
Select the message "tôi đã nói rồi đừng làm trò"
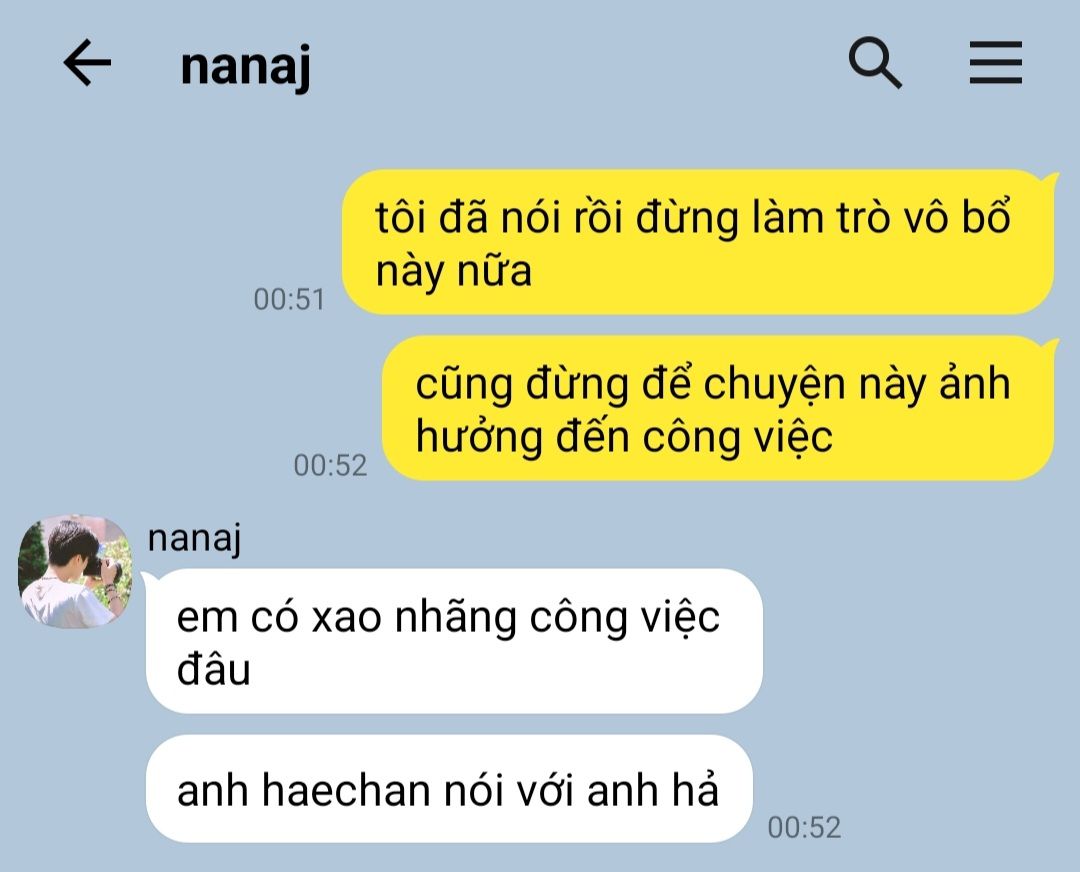pyautogui.click(x=698, y=242)
